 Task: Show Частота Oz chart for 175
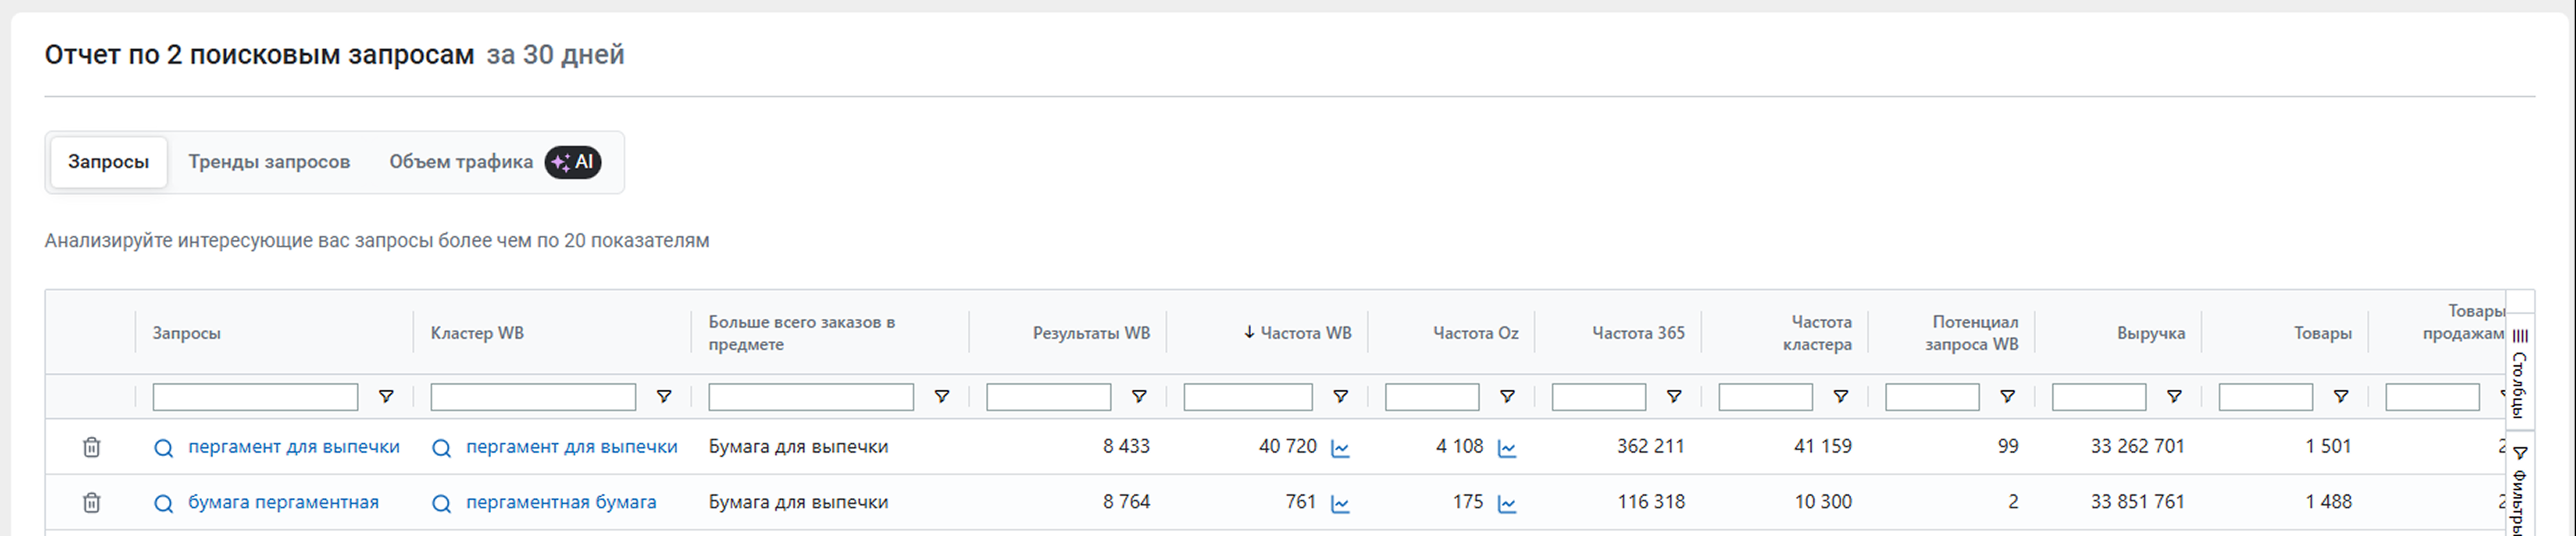point(1507,504)
